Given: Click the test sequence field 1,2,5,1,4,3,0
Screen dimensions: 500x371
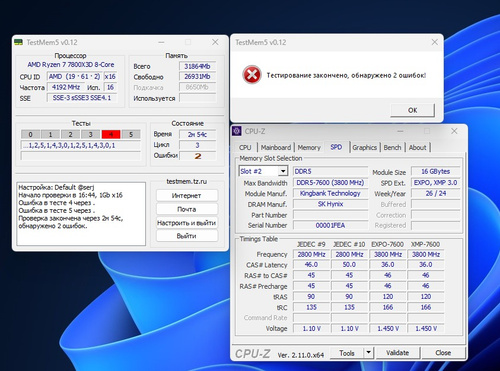Looking at the screenshot, I should tap(80, 145).
